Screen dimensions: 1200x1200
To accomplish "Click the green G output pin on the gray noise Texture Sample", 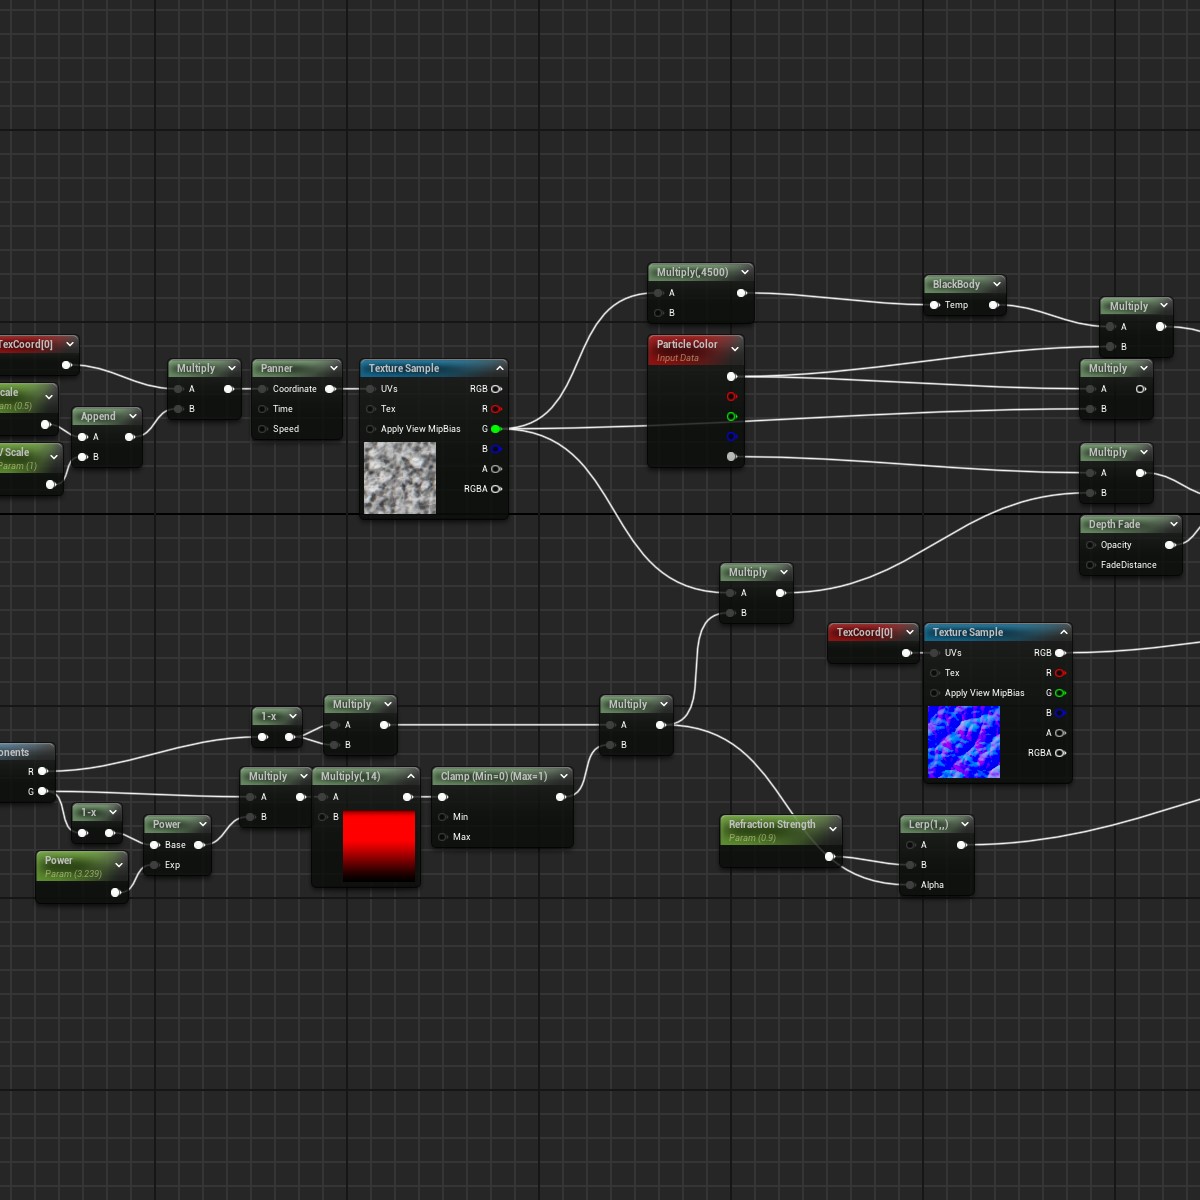I will pyautogui.click(x=496, y=429).
